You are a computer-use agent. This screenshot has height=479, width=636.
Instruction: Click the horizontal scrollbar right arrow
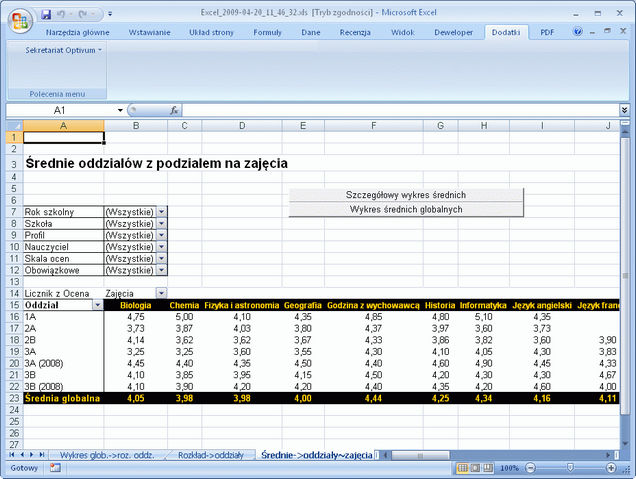click(608, 455)
